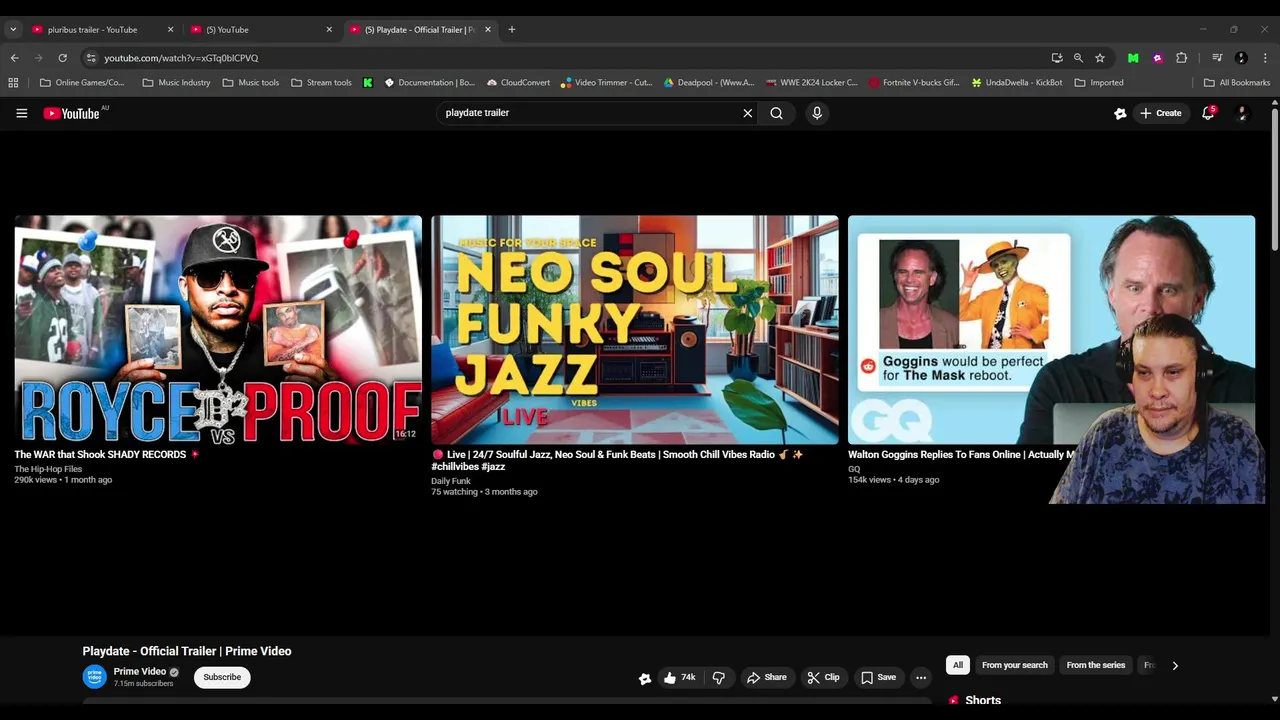Click the icon left of the like button
This screenshot has width=1280, height=720.
point(645,678)
